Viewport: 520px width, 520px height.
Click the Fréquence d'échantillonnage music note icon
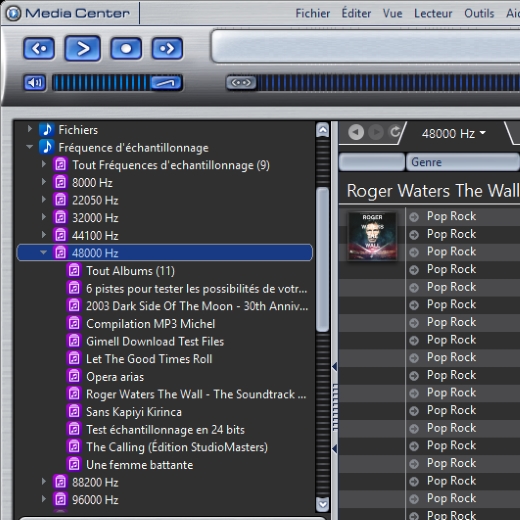(47, 147)
